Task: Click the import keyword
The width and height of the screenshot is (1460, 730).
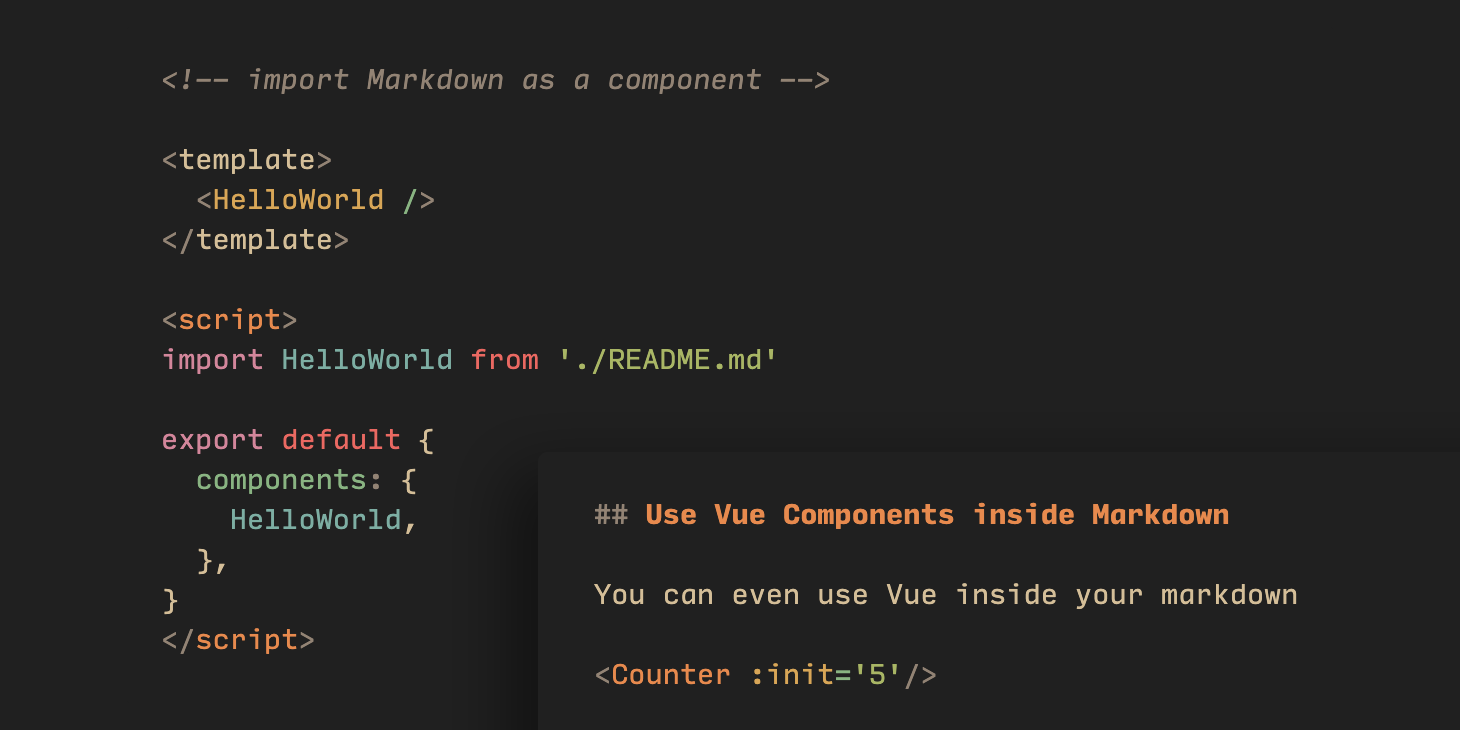Action: pyautogui.click(x=213, y=360)
